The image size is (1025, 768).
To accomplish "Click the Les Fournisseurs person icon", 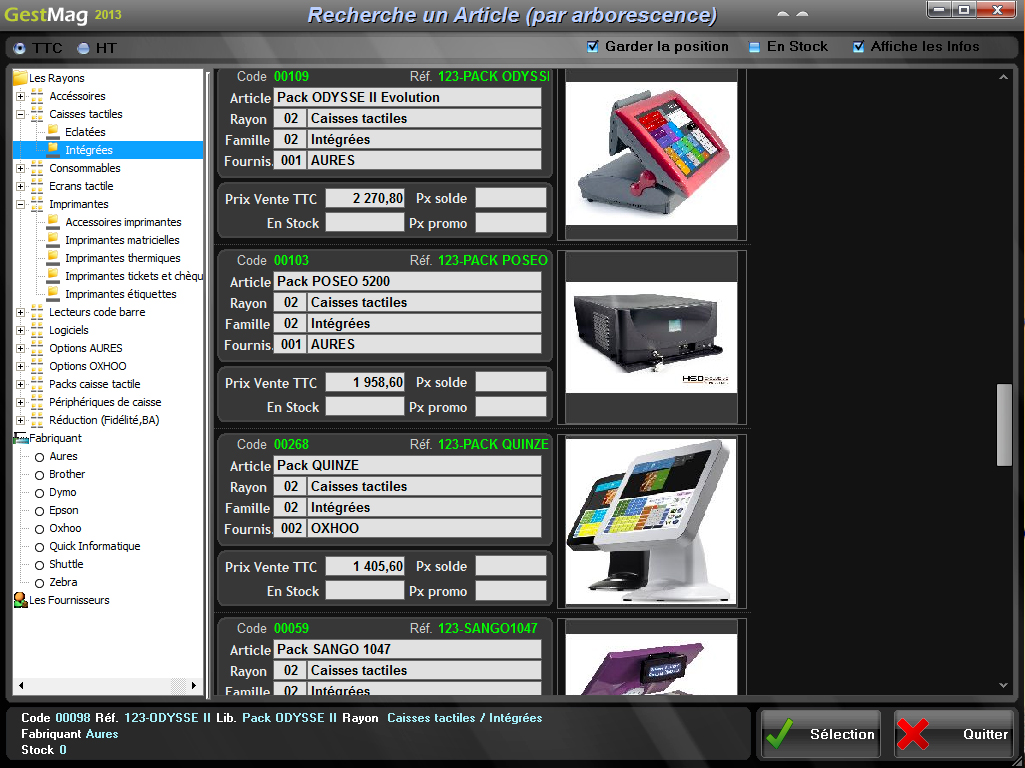I will [20, 600].
